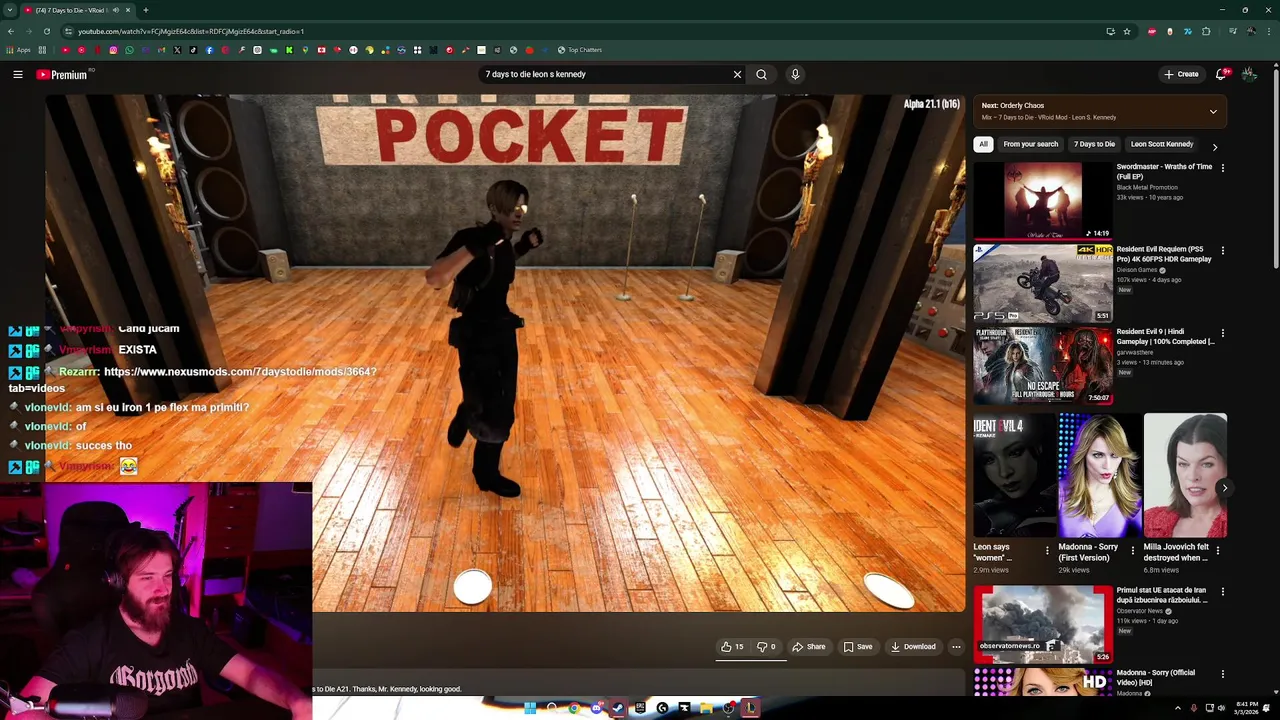Show more filter chips with the arrow

coord(1215,147)
